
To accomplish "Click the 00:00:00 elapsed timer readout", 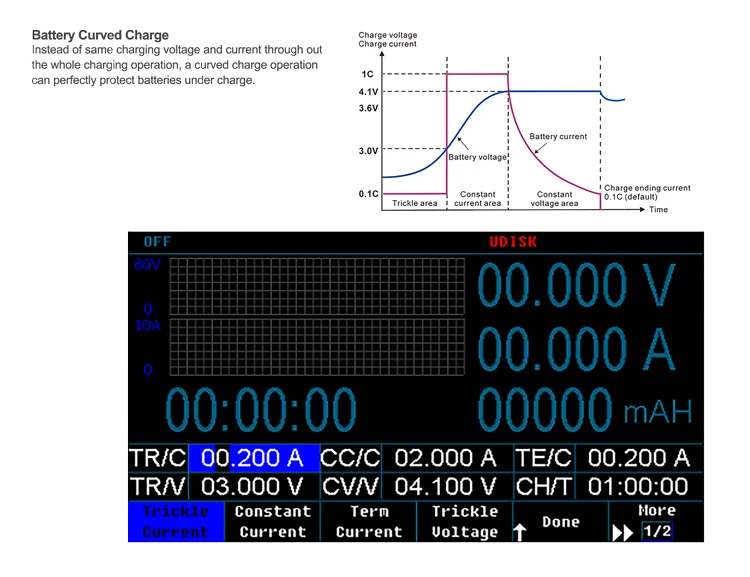I will tap(261, 409).
